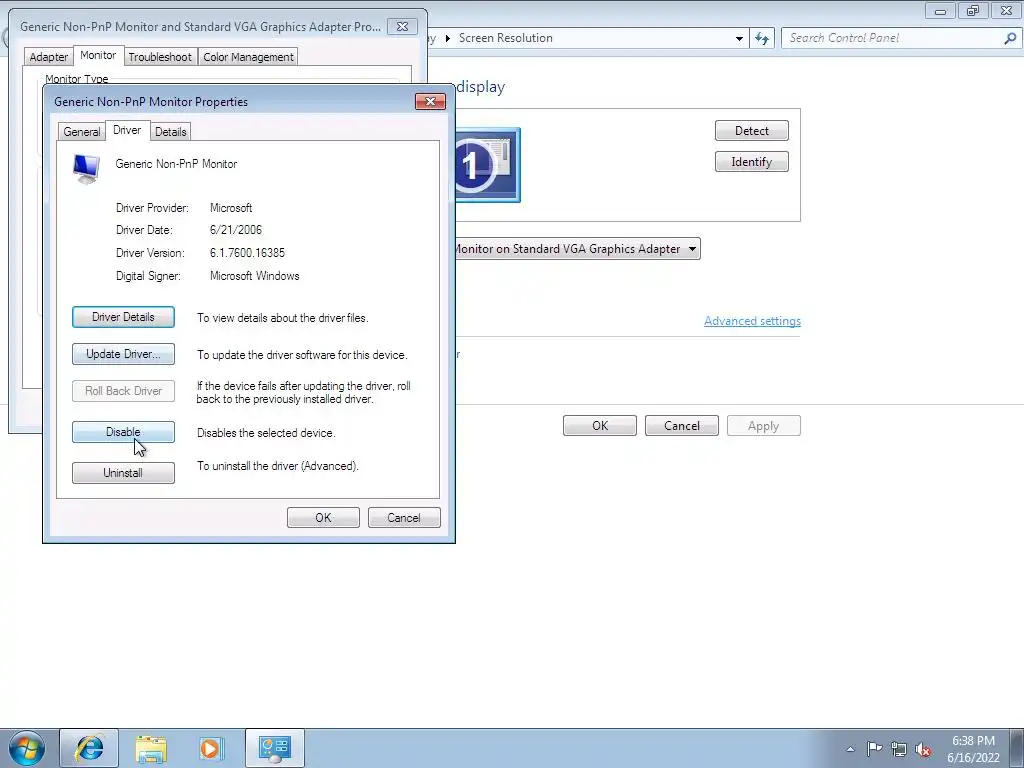Click the Driver Provider value Microsoft
Viewport: 1024px width, 768px height.
pos(231,208)
